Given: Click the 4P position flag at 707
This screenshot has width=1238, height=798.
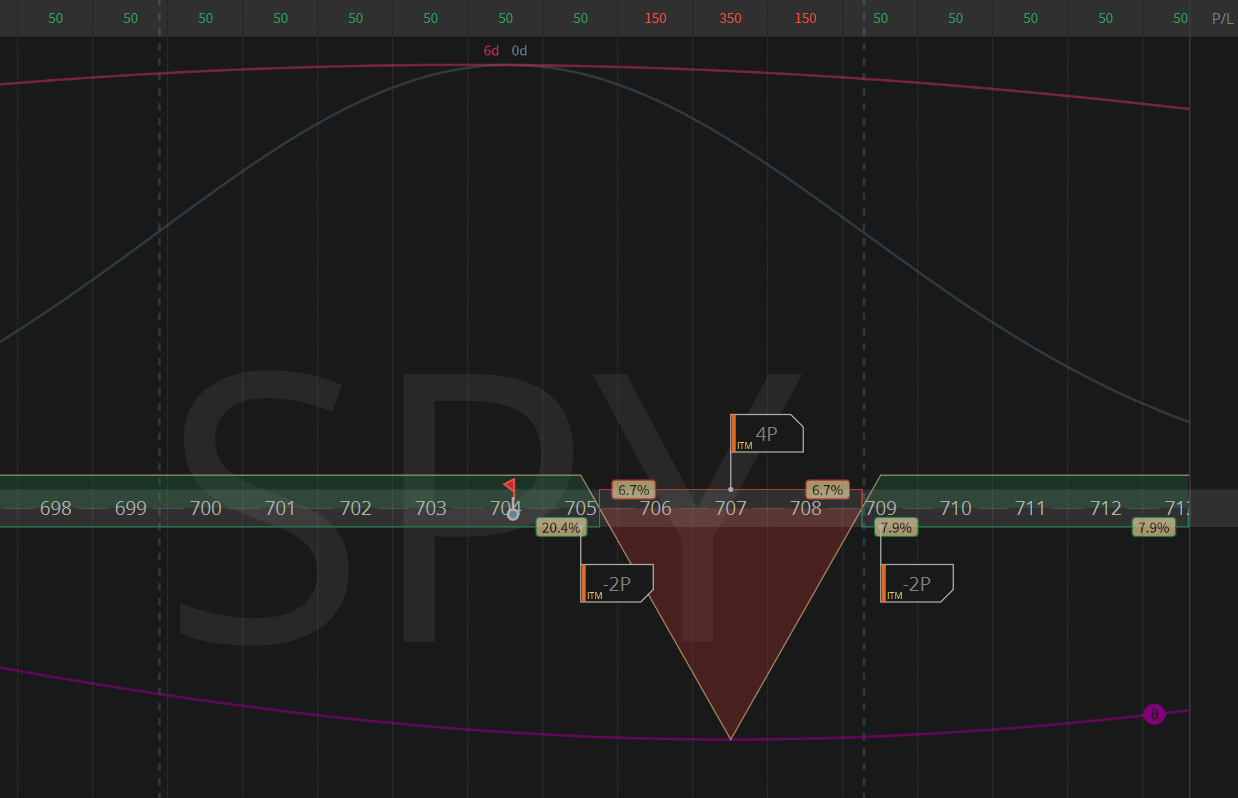Looking at the screenshot, I should [766, 433].
